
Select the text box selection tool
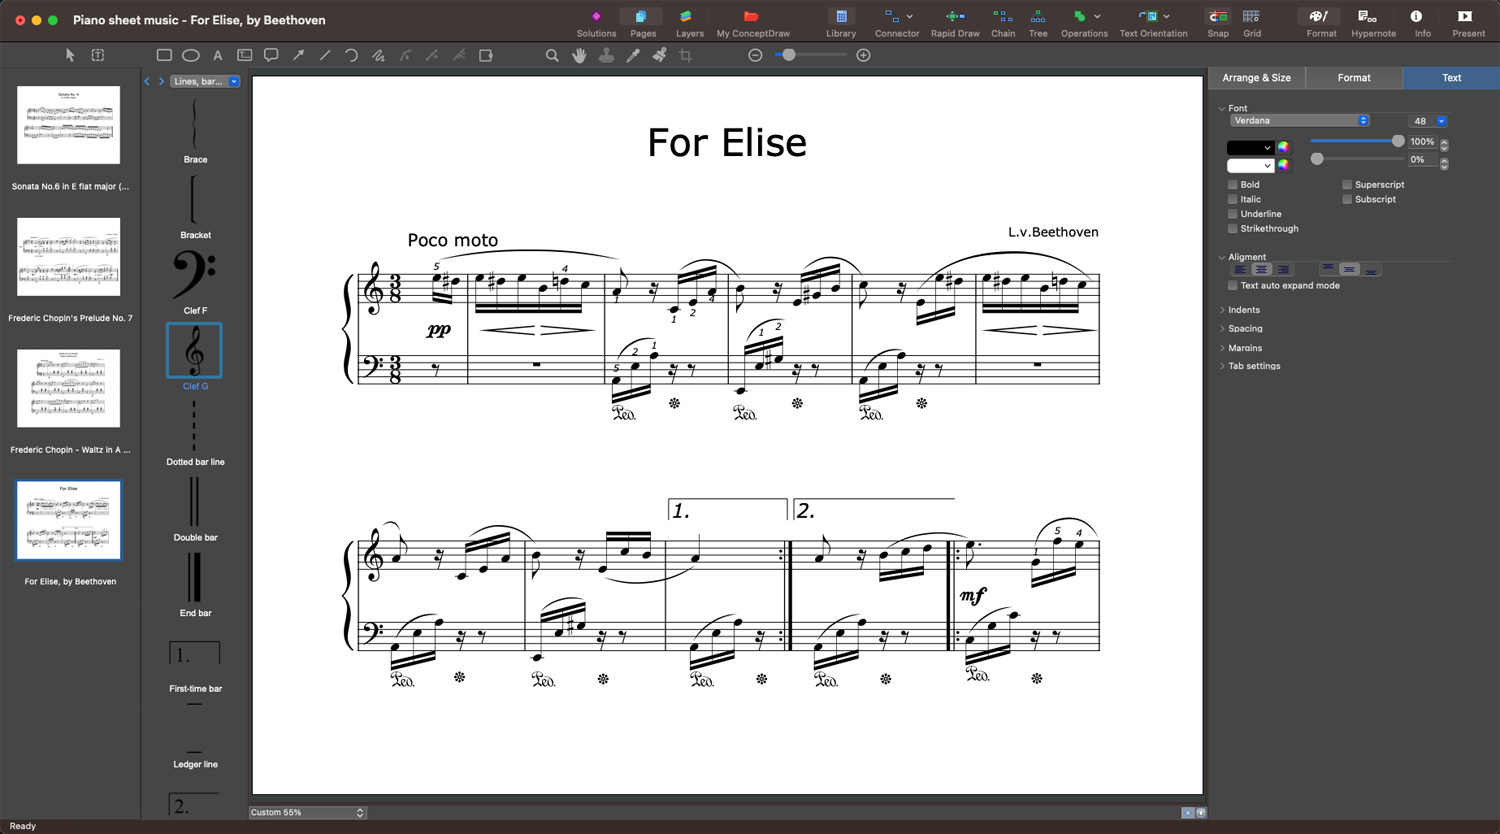point(98,55)
